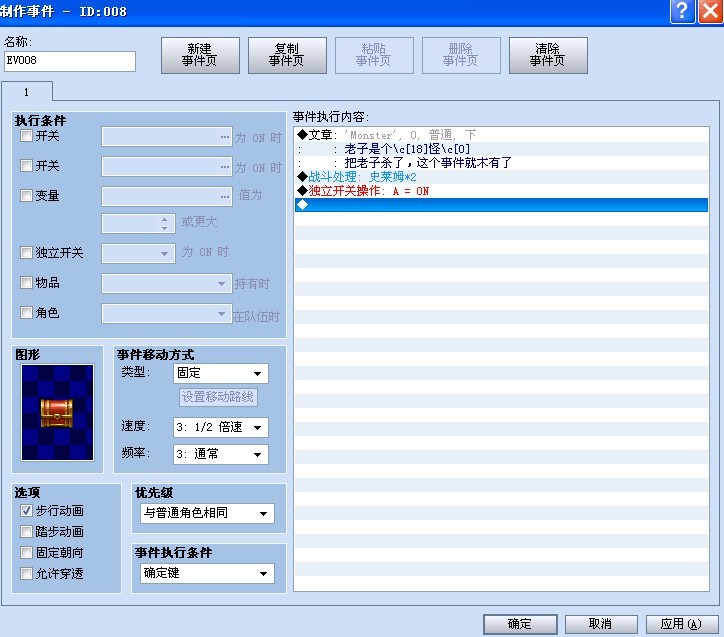Image resolution: width=724 pixels, height=637 pixels.
Task: Click the second 开关 selector ellipsis field
Action: click(166, 167)
